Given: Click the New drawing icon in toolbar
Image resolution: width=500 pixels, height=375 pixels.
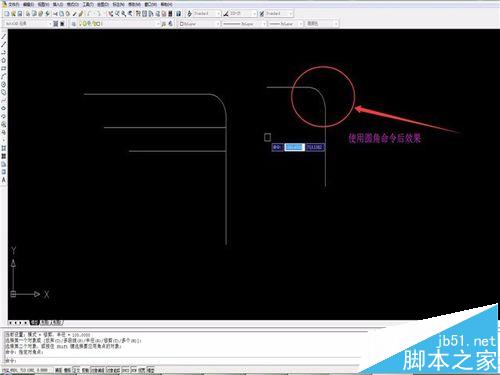Looking at the screenshot, I should click(x=7, y=14).
